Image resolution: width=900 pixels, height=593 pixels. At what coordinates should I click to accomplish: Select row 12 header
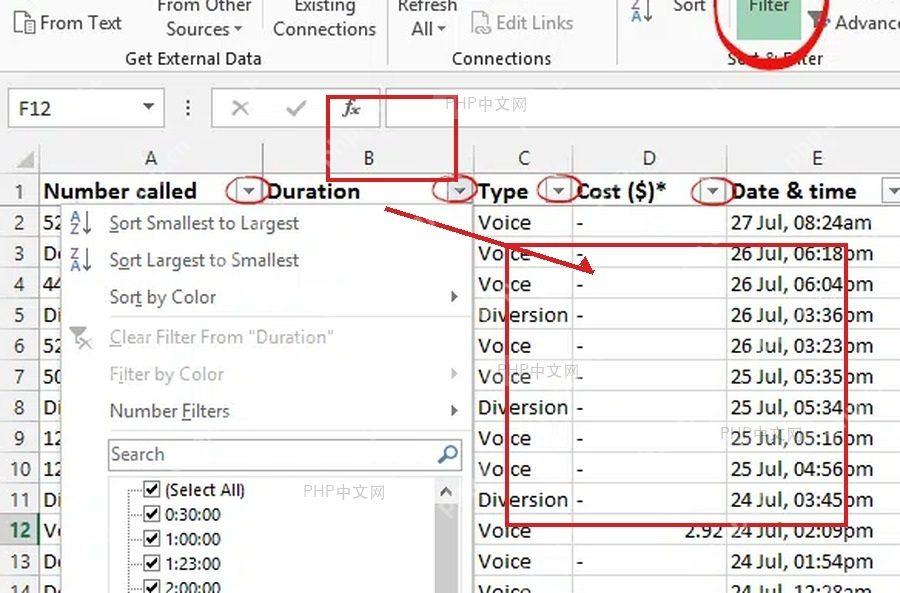coord(19,530)
